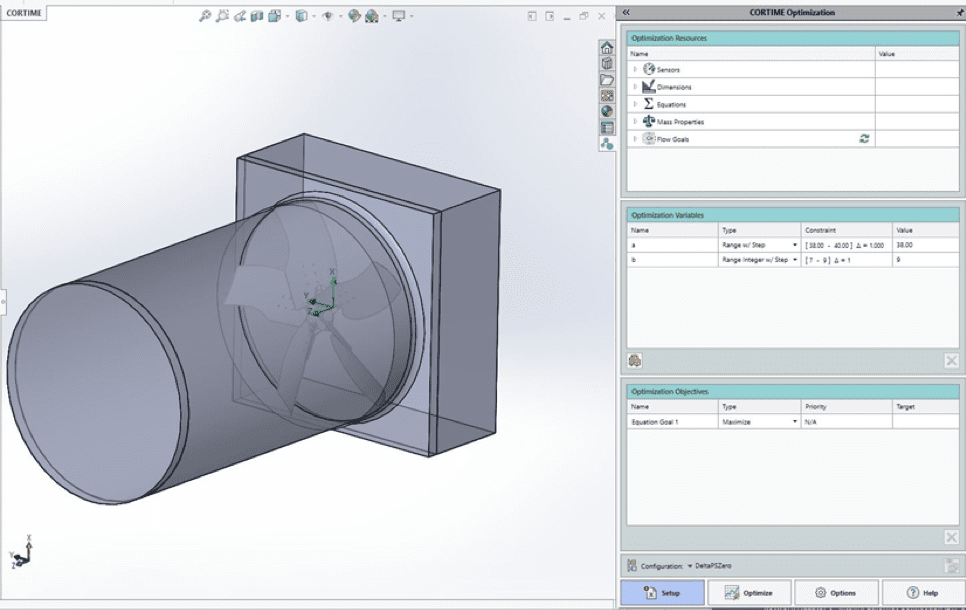The image size is (966, 610).
Task: Click the left-panel collapse viewport icon
Action: point(532,16)
